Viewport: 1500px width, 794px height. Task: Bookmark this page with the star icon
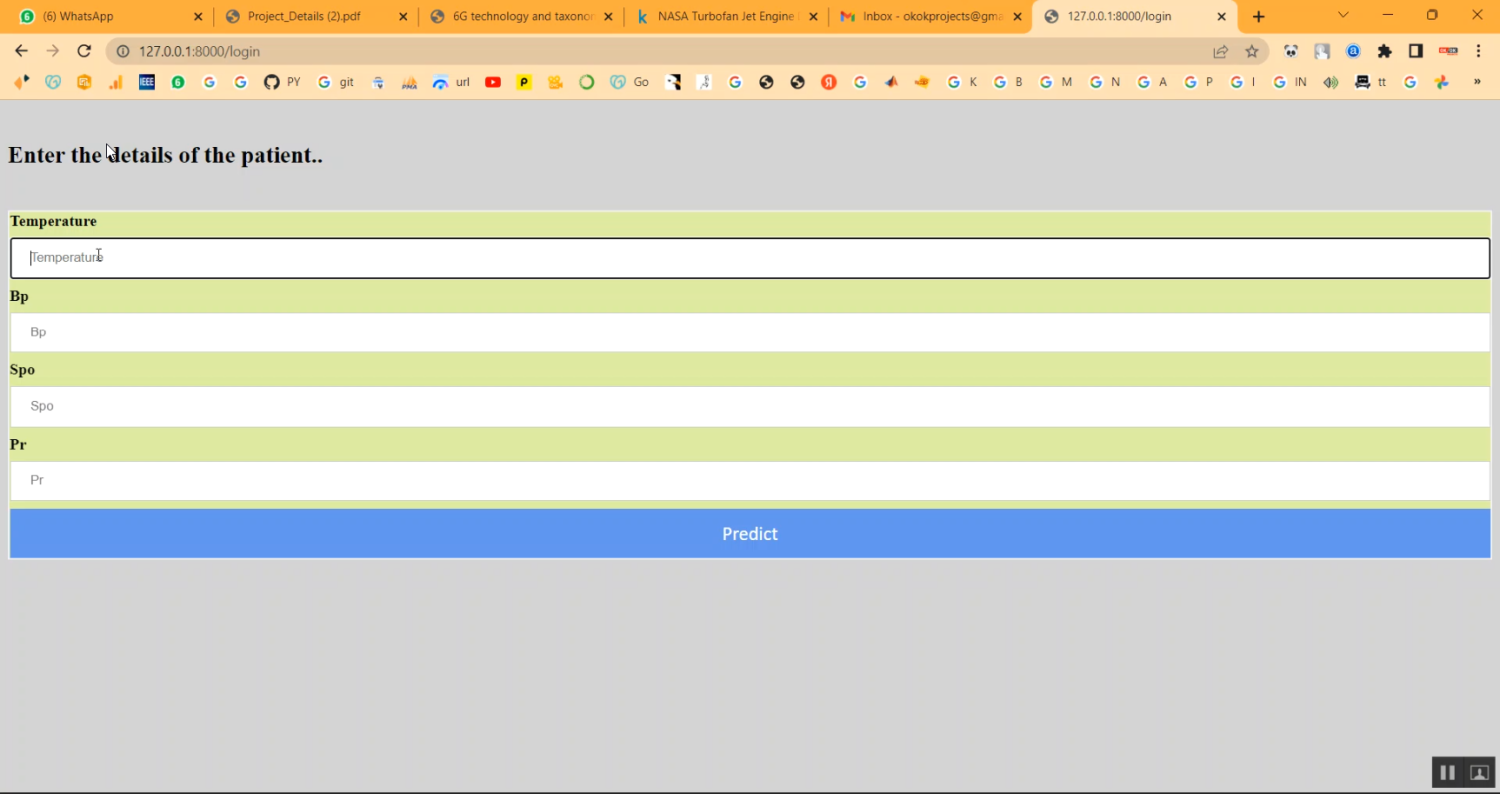[1251, 51]
